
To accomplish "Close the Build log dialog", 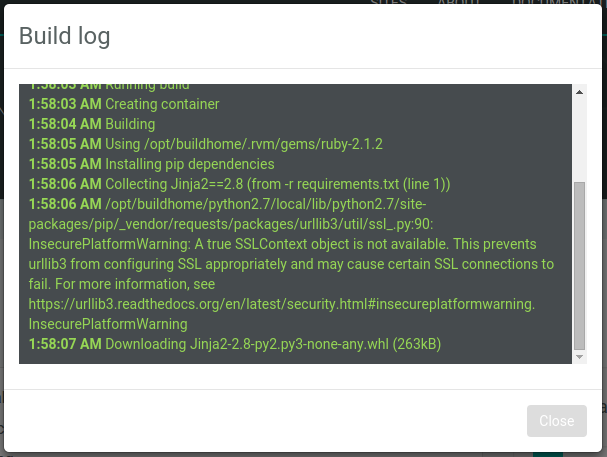I will tap(556, 421).
